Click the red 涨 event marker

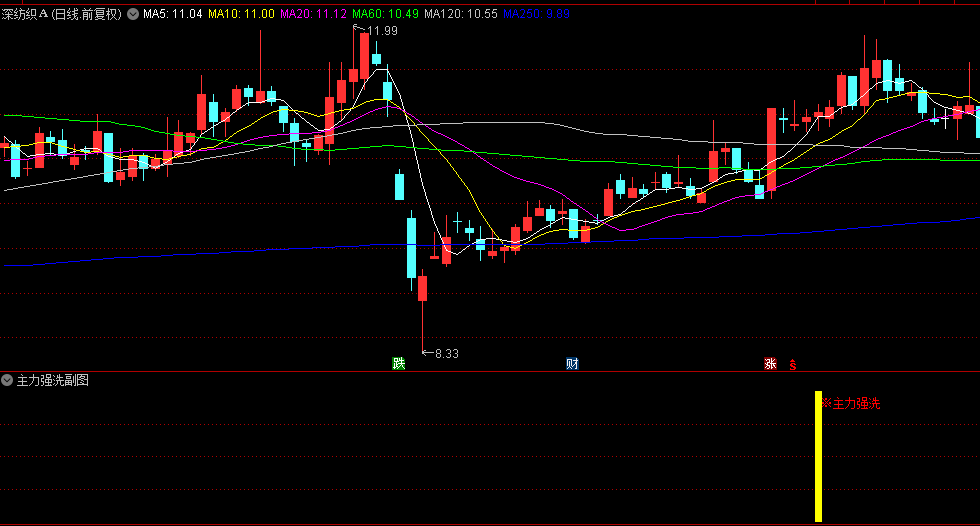pyautogui.click(x=770, y=364)
